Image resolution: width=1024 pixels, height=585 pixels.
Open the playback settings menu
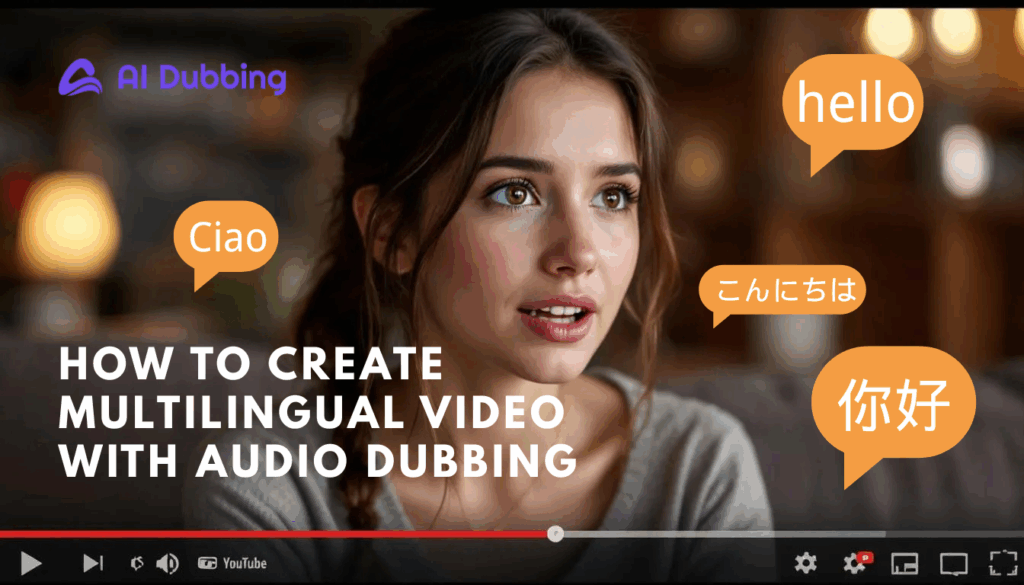coord(806,563)
